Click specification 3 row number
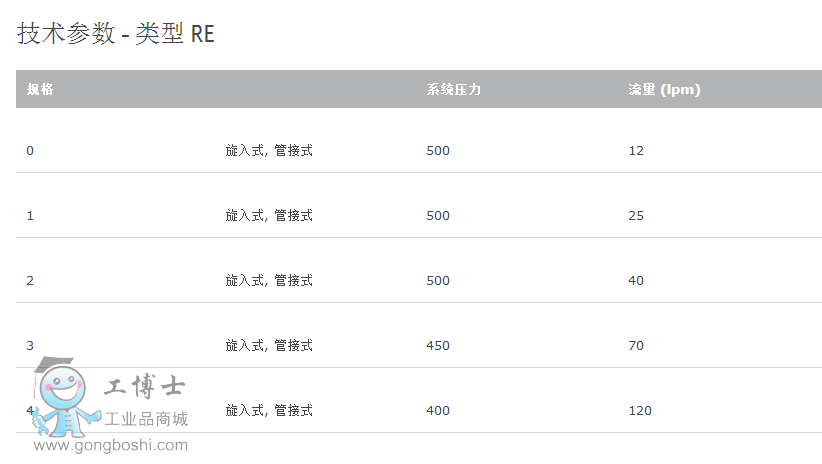Image resolution: width=822 pixels, height=464 pixels. pyautogui.click(x=30, y=346)
